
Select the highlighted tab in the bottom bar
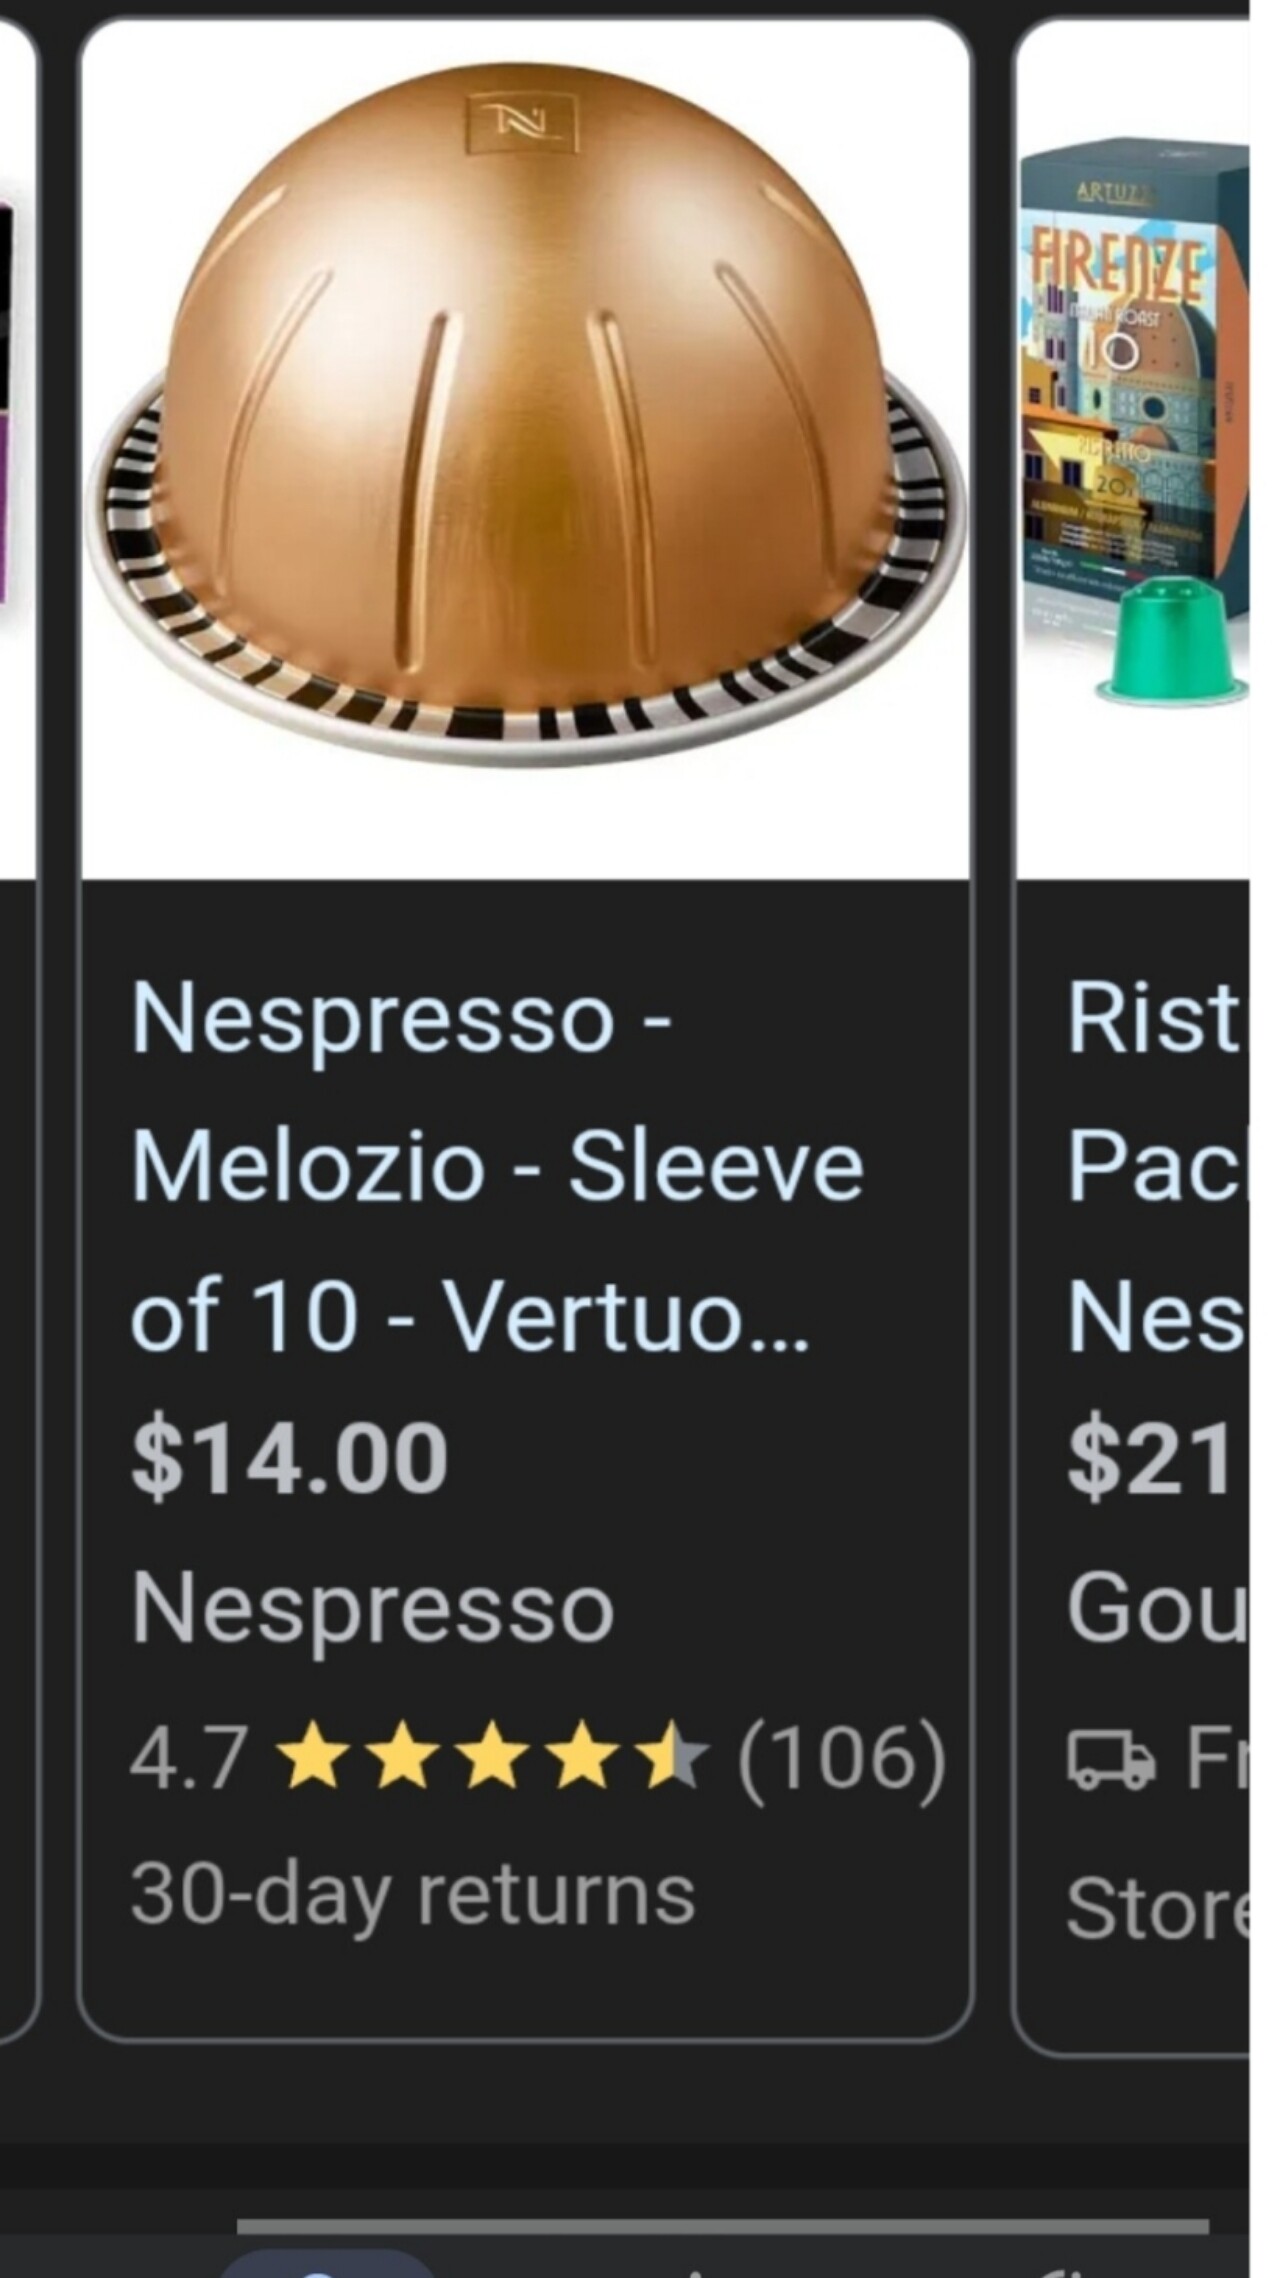point(328,2263)
